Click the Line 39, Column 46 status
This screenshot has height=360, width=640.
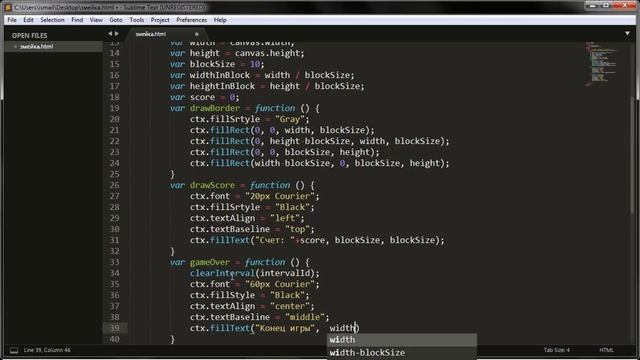[47, 350]
